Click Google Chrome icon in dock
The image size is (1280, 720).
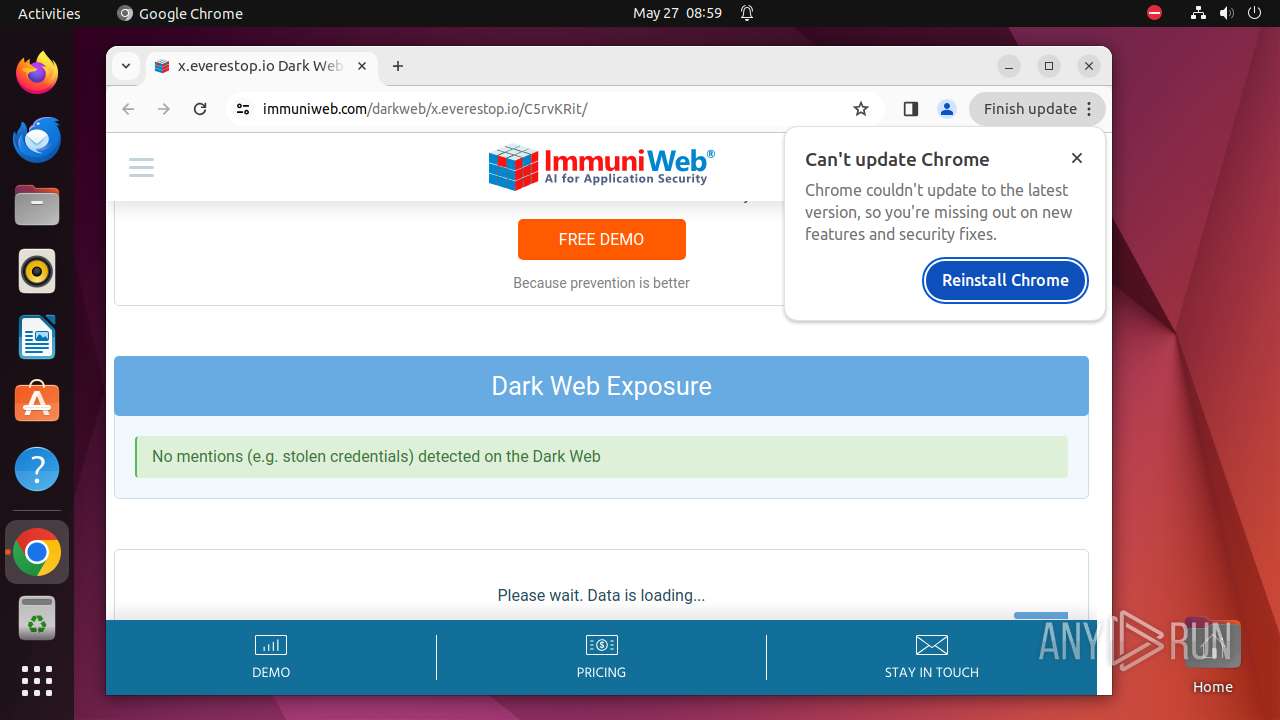pos(37,552)
